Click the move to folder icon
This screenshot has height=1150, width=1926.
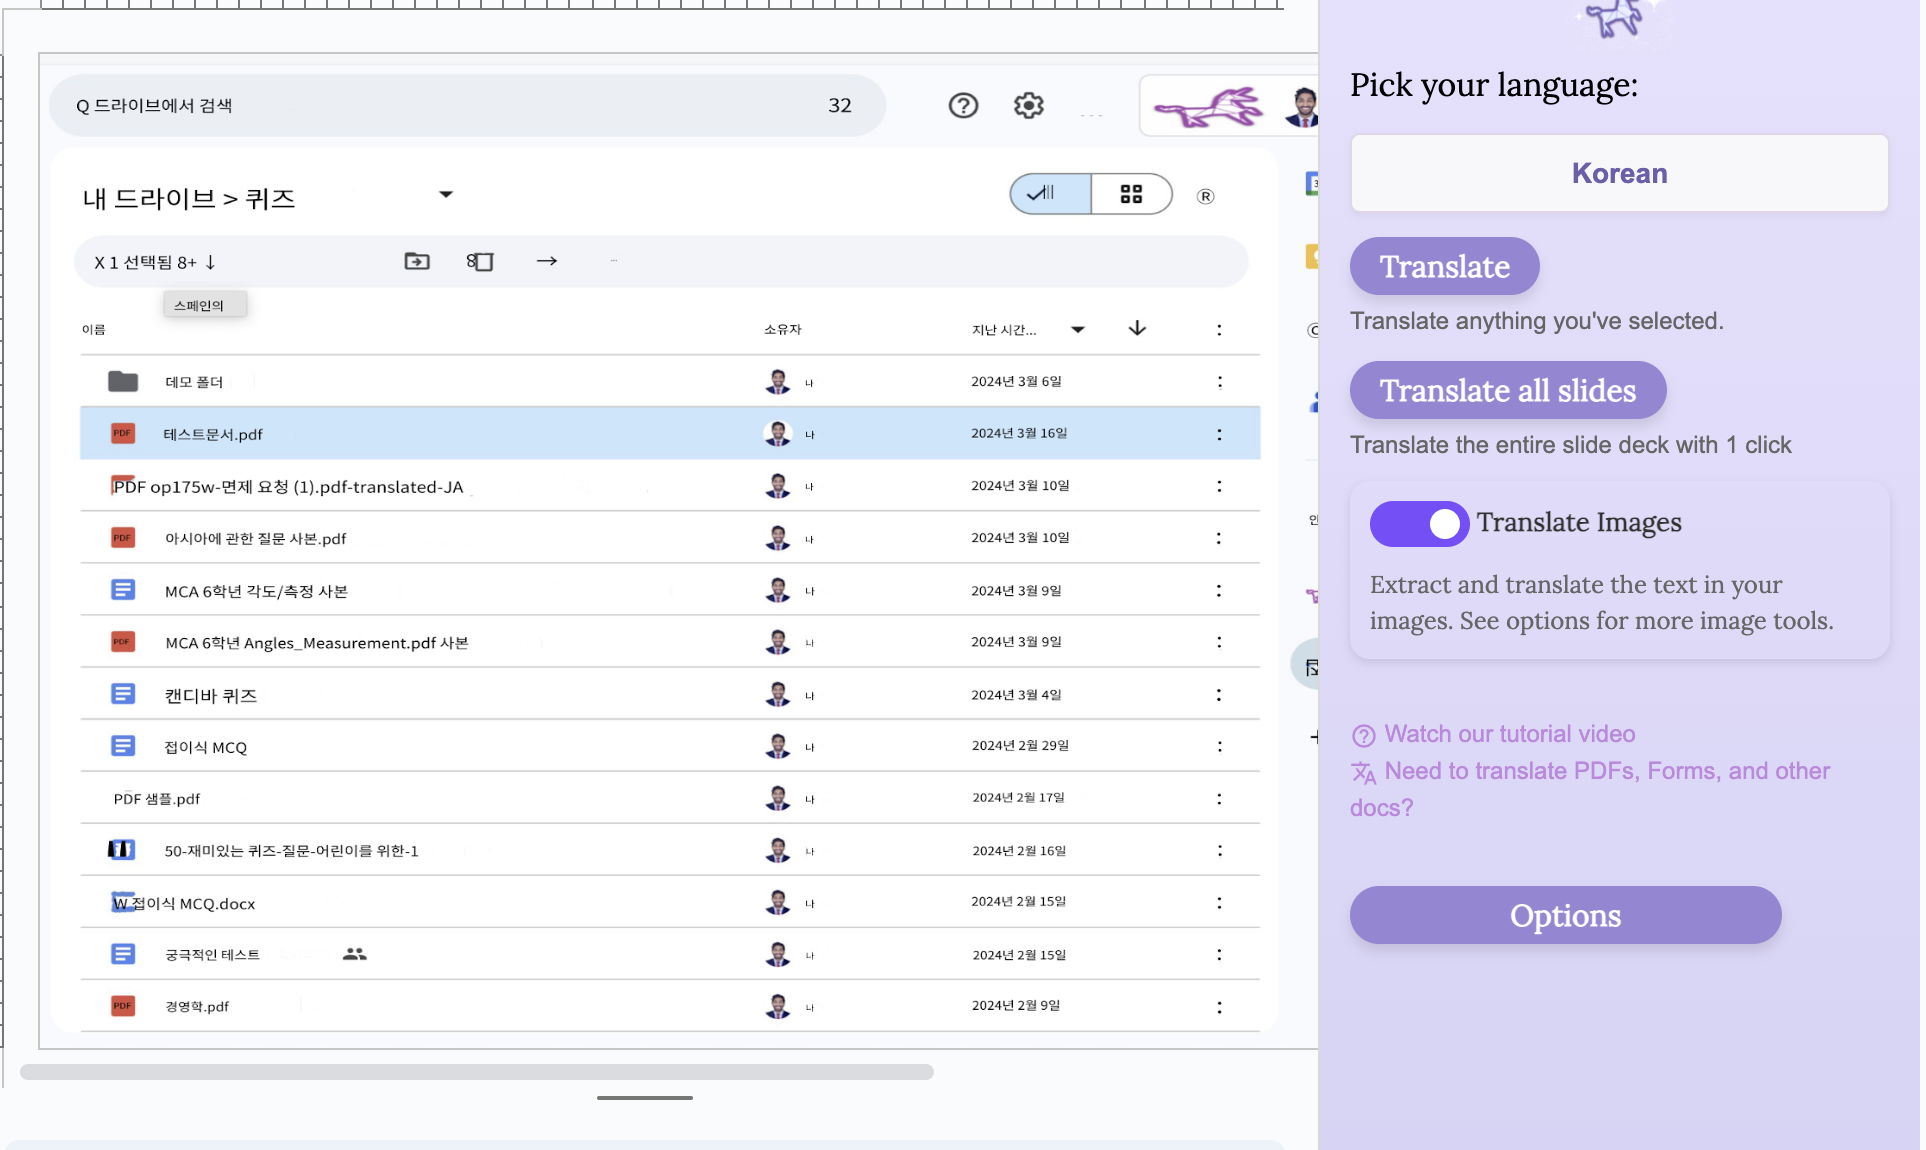[x=416, y=261]
